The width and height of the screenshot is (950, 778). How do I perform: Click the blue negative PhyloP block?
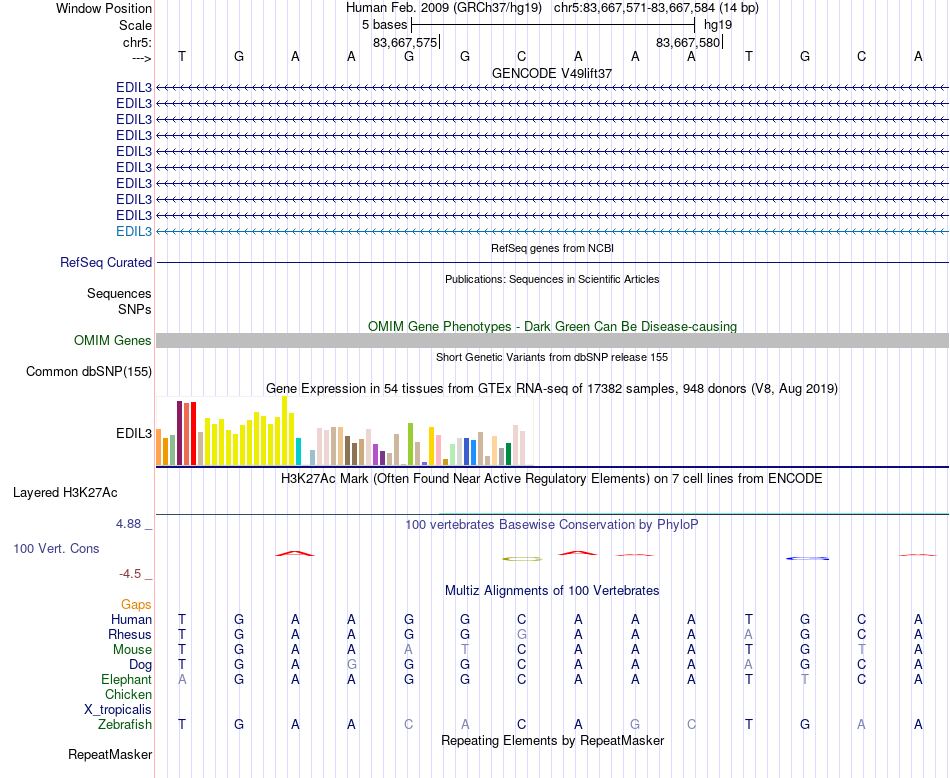808,558
